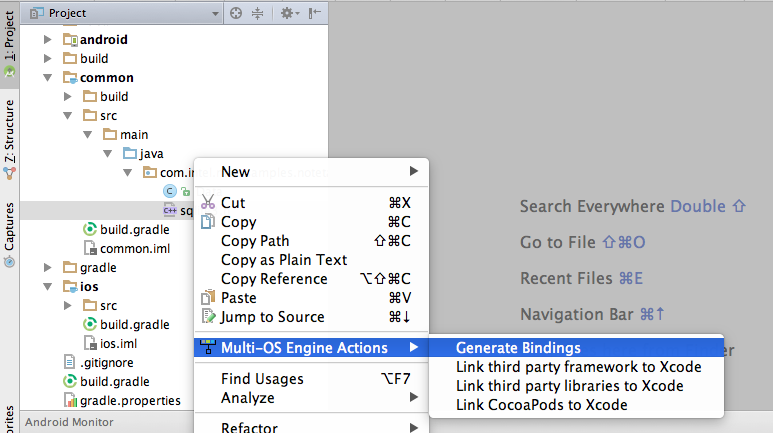Expand the gradle folder tree arrow
This screenshot has width=773, height=433.
(x=47, y=267)
